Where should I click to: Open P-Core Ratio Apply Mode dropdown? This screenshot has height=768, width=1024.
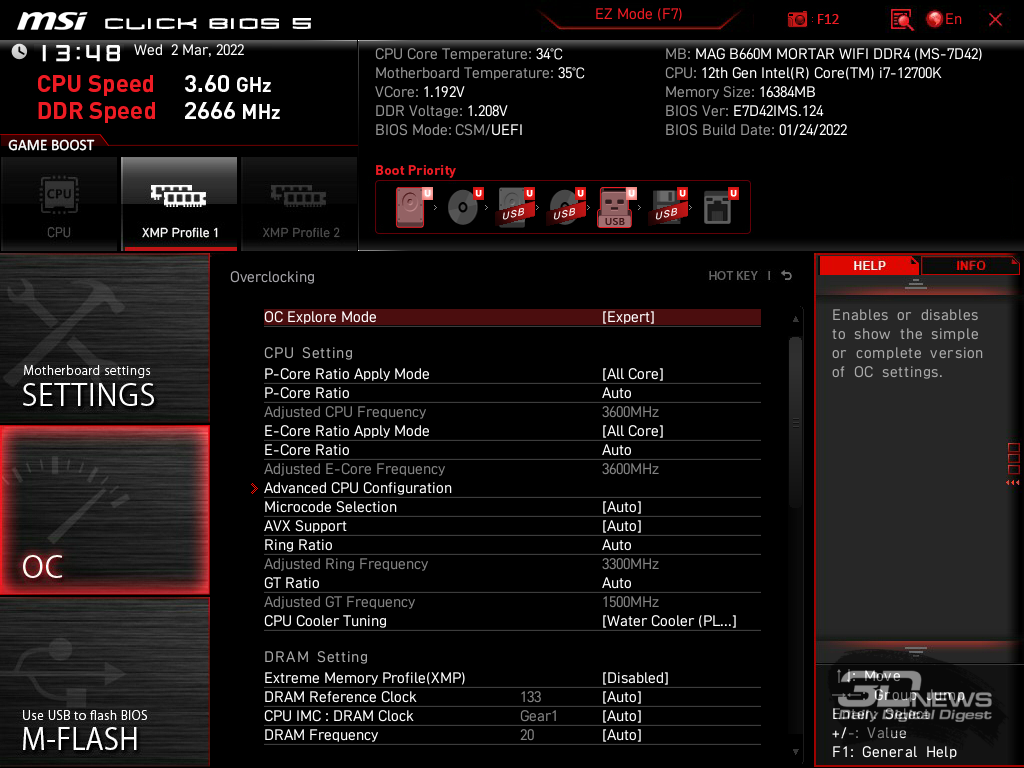(512, 374)
